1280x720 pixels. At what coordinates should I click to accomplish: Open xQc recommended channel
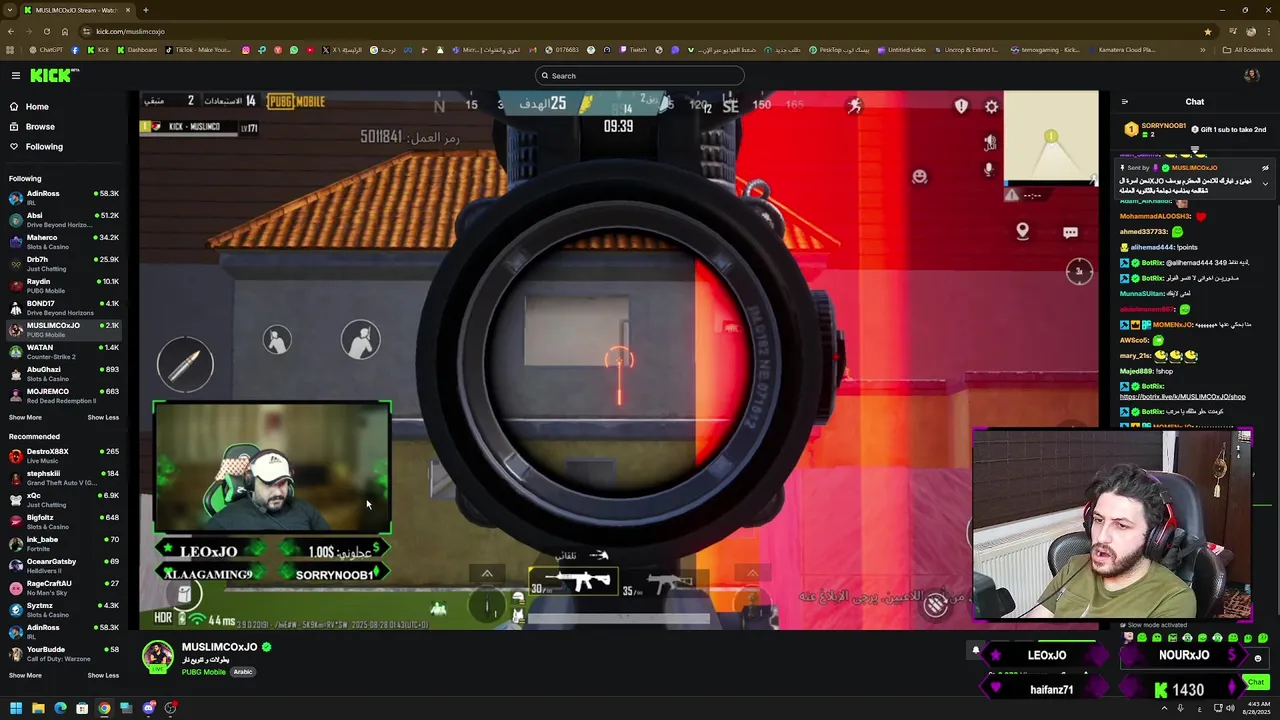(x=63, y=500)
